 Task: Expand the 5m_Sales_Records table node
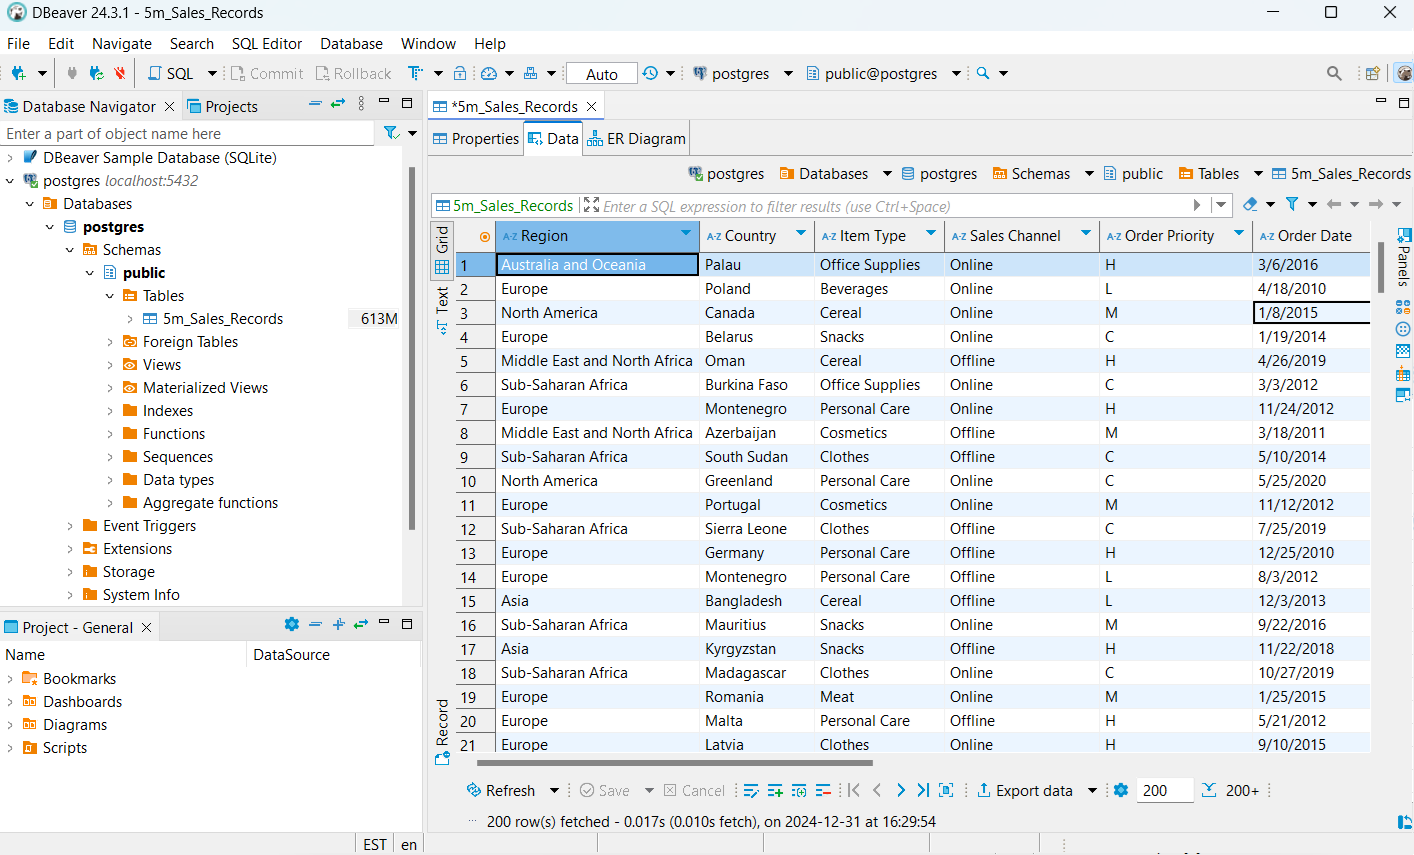click(x=128, y=318)
